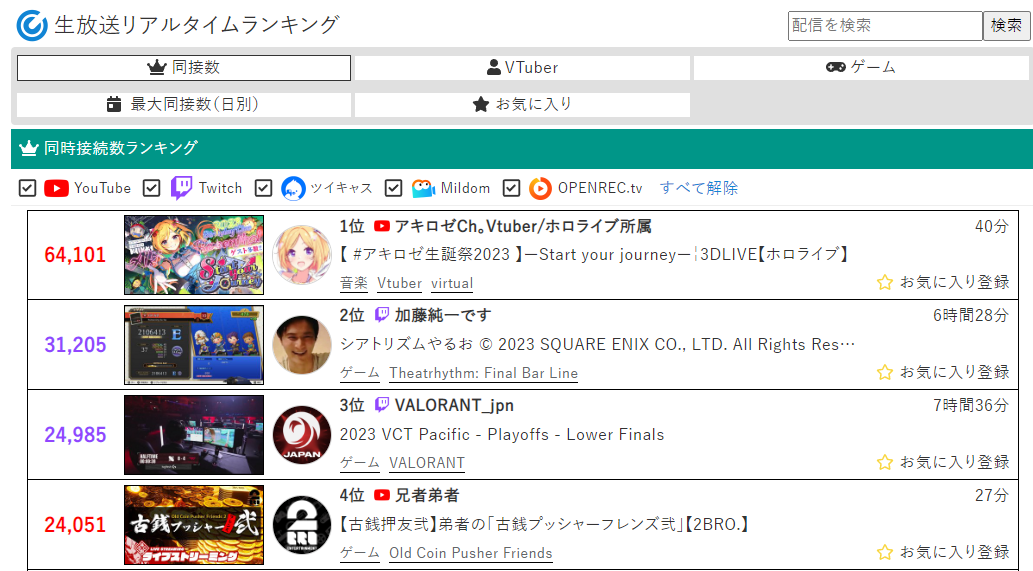Image resolution: width=1033 pixels, height=571 pixels.
Task: Favorite 加藤純一 stream via star icon
Action: [x=885, y=373]
